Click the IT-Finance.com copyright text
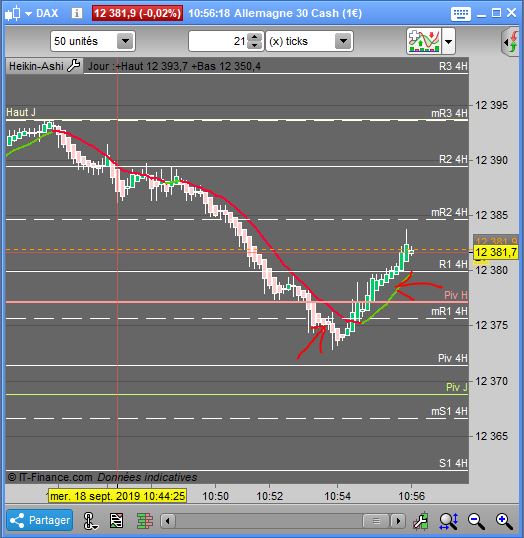 coord(50,477)
